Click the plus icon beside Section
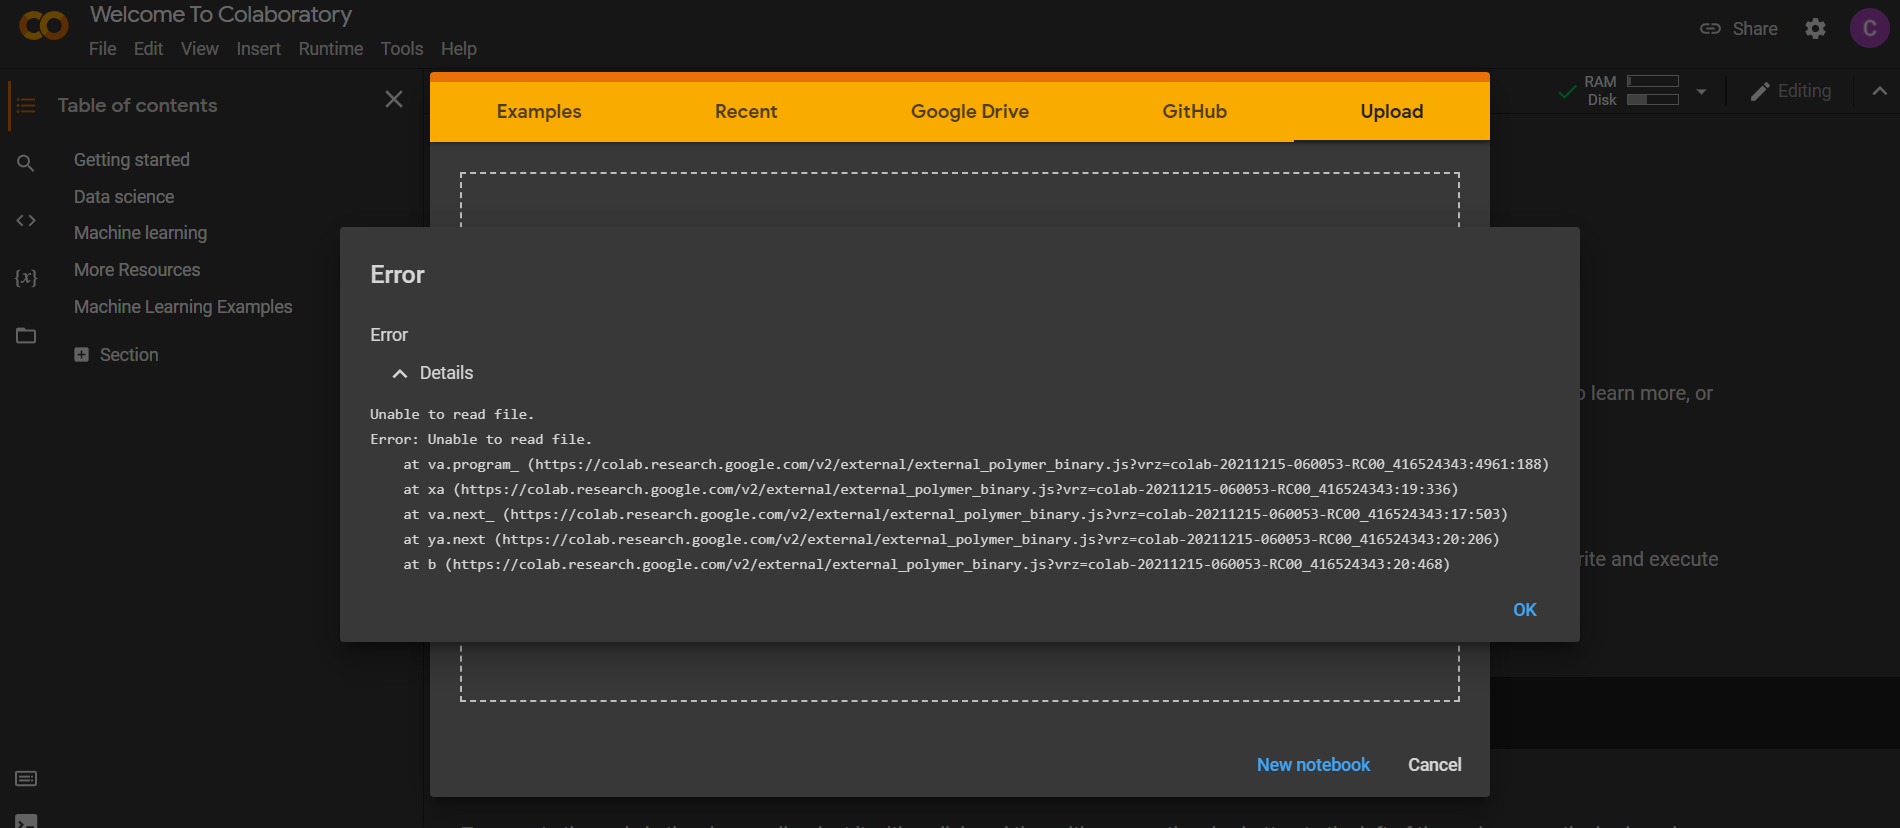 click(82, 354)
